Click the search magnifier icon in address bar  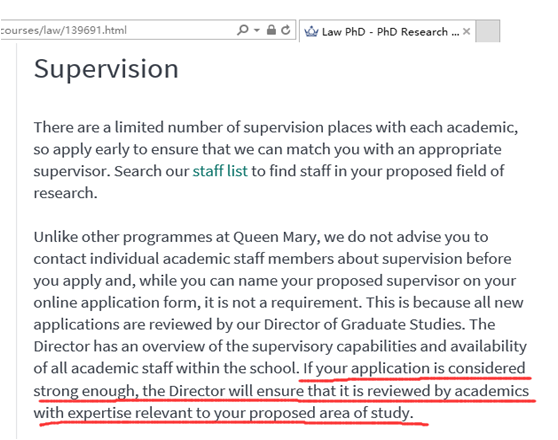click(x=243, y=30)
